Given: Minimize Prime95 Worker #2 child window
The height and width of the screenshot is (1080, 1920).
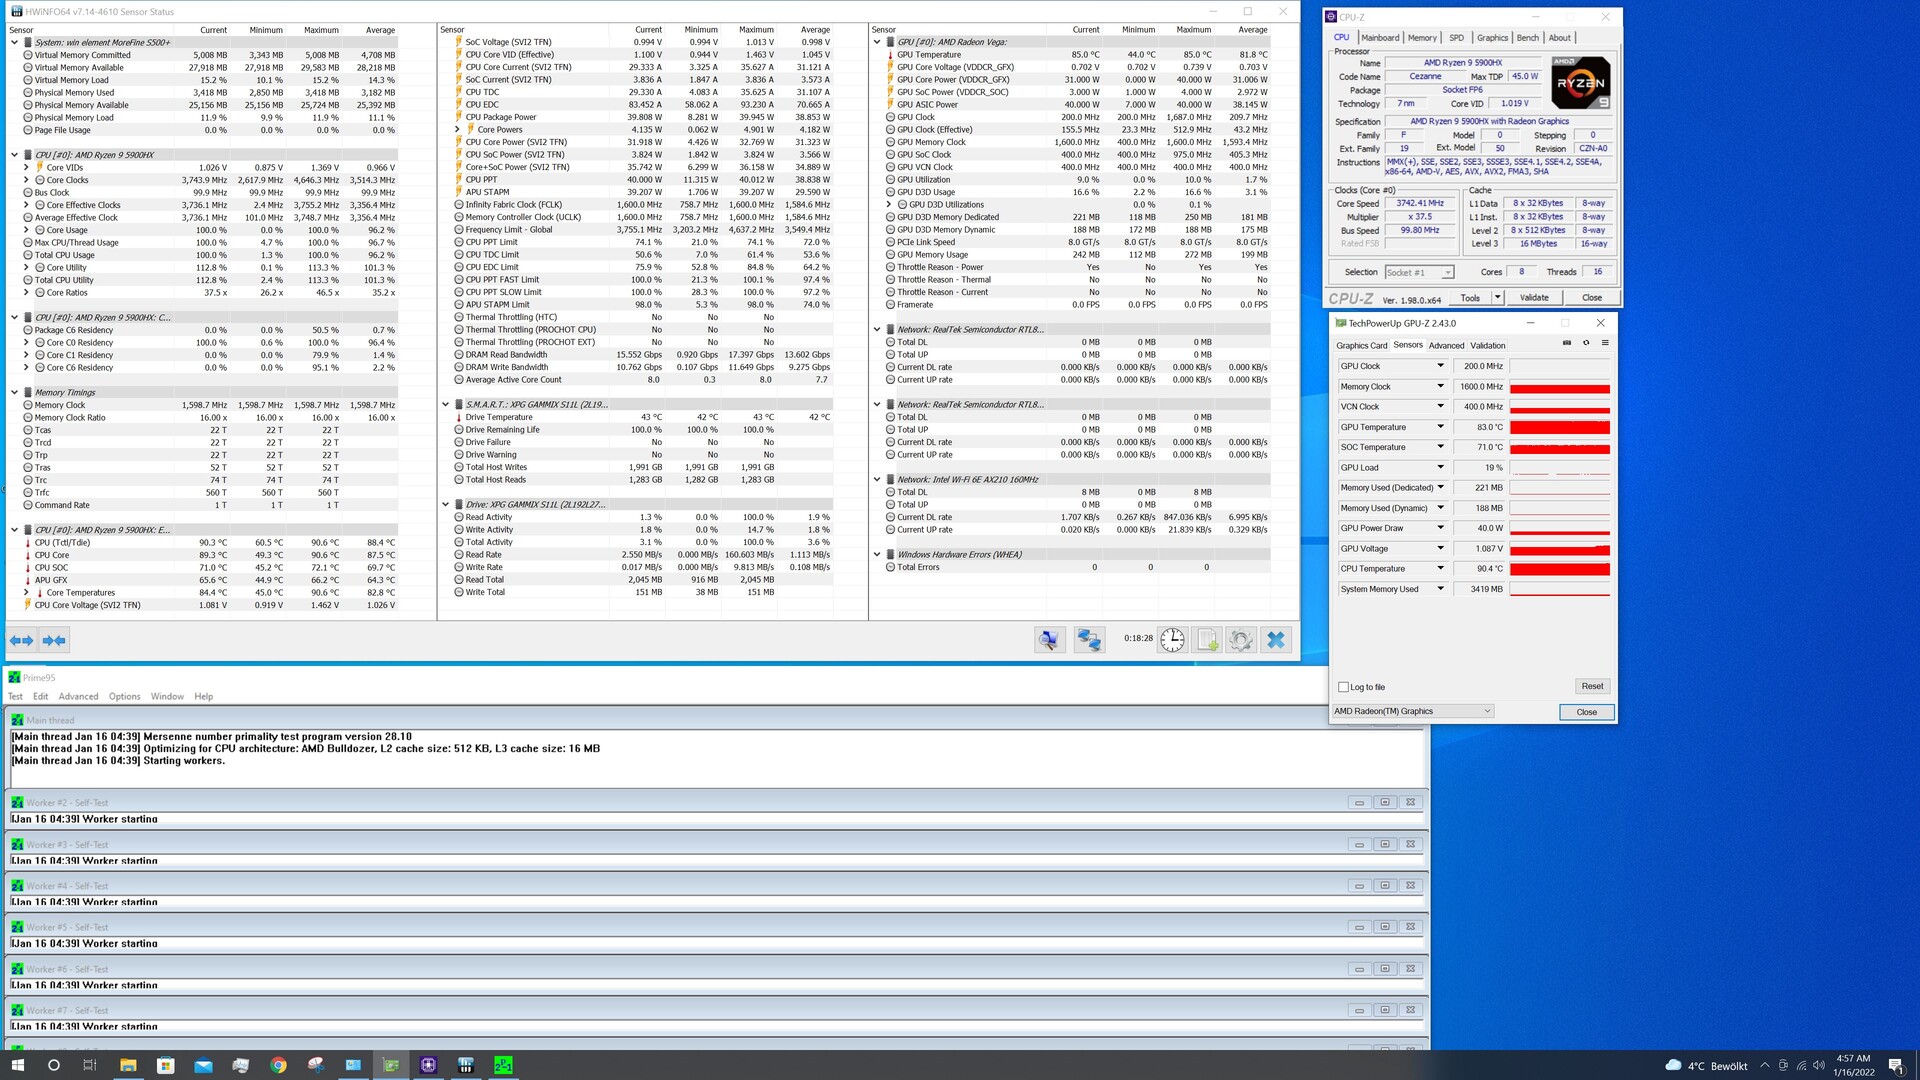Looking at the screenshot, I should tap(1359, 803).
